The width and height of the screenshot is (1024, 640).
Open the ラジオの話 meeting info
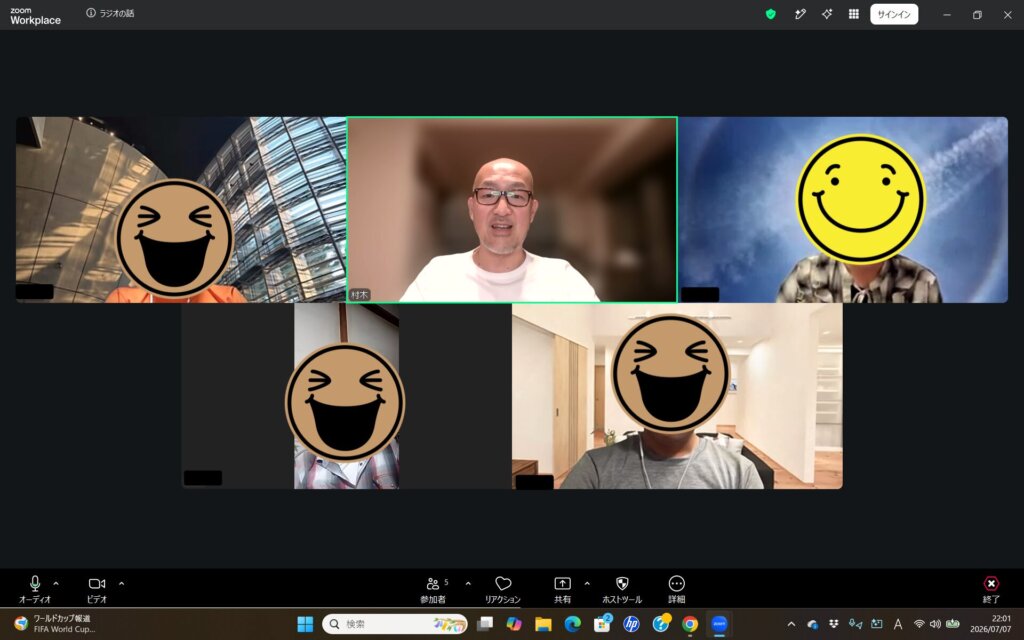pyautogui.click(x=110, y=13)
